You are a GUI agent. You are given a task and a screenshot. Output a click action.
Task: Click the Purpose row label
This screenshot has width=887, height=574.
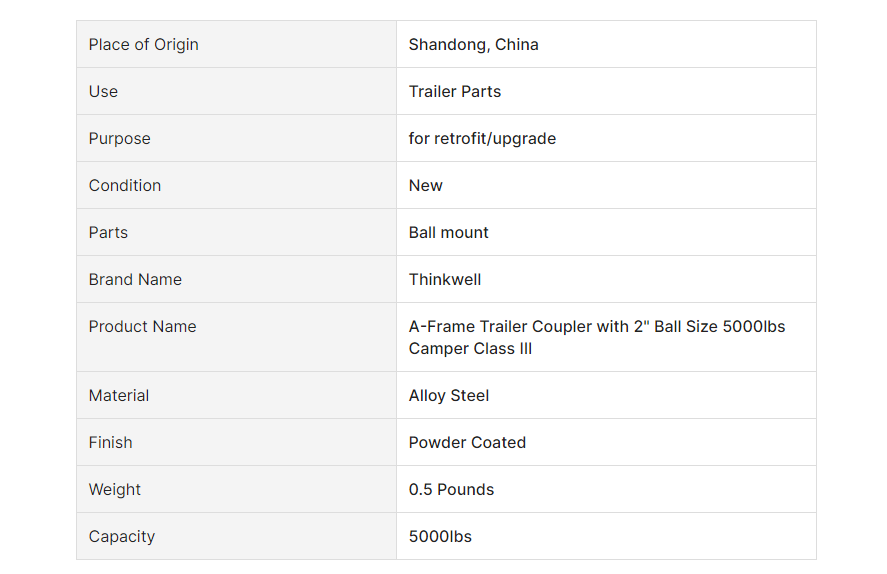[119, 139]
